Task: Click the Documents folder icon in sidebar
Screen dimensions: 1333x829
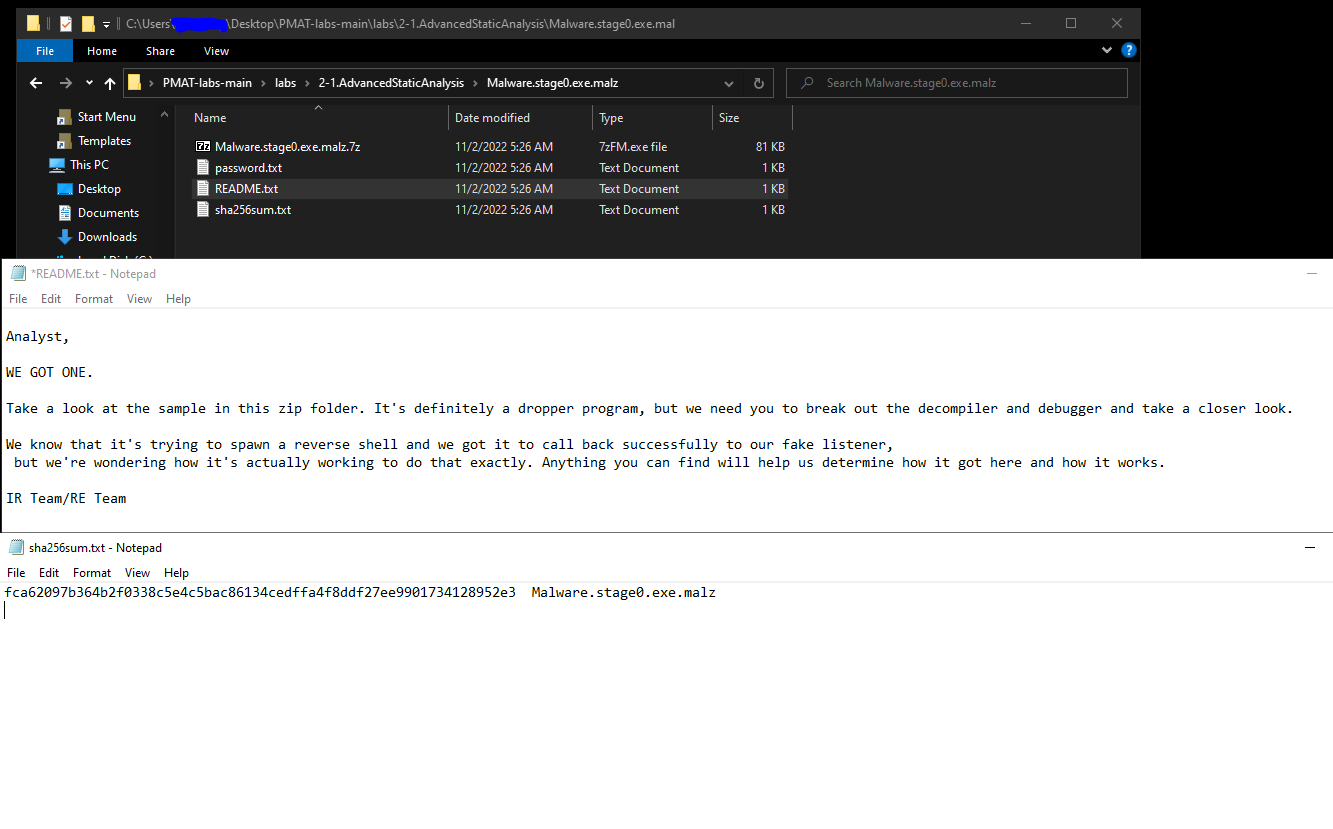Action: (65, 213)
